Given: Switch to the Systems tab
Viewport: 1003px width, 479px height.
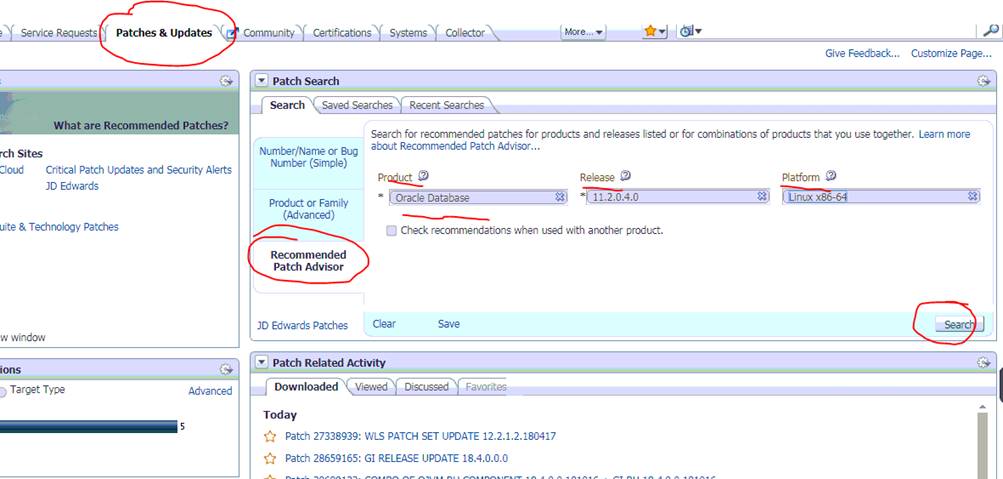Looking at the screenshot, I should click(408, 33).
